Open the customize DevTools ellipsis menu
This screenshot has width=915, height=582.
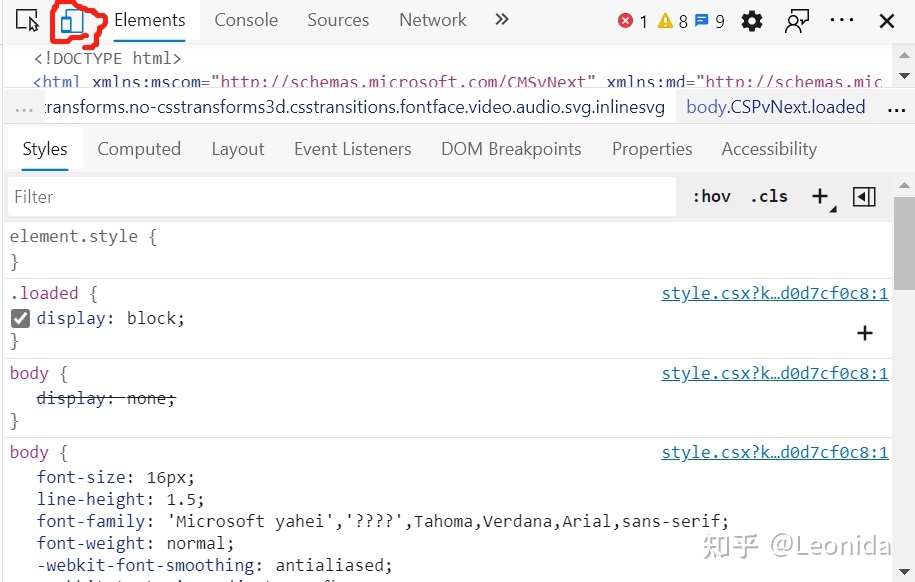tap(842, 21)
